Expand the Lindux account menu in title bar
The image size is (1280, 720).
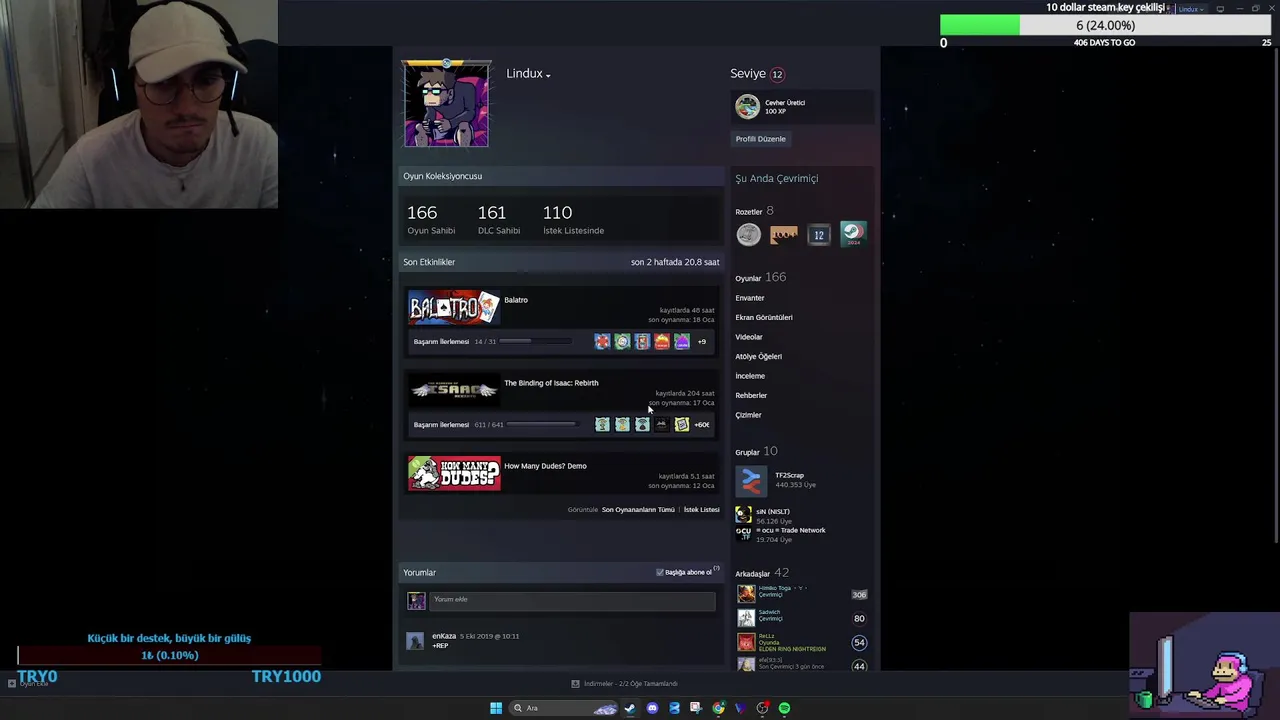tap(1191, 9)
